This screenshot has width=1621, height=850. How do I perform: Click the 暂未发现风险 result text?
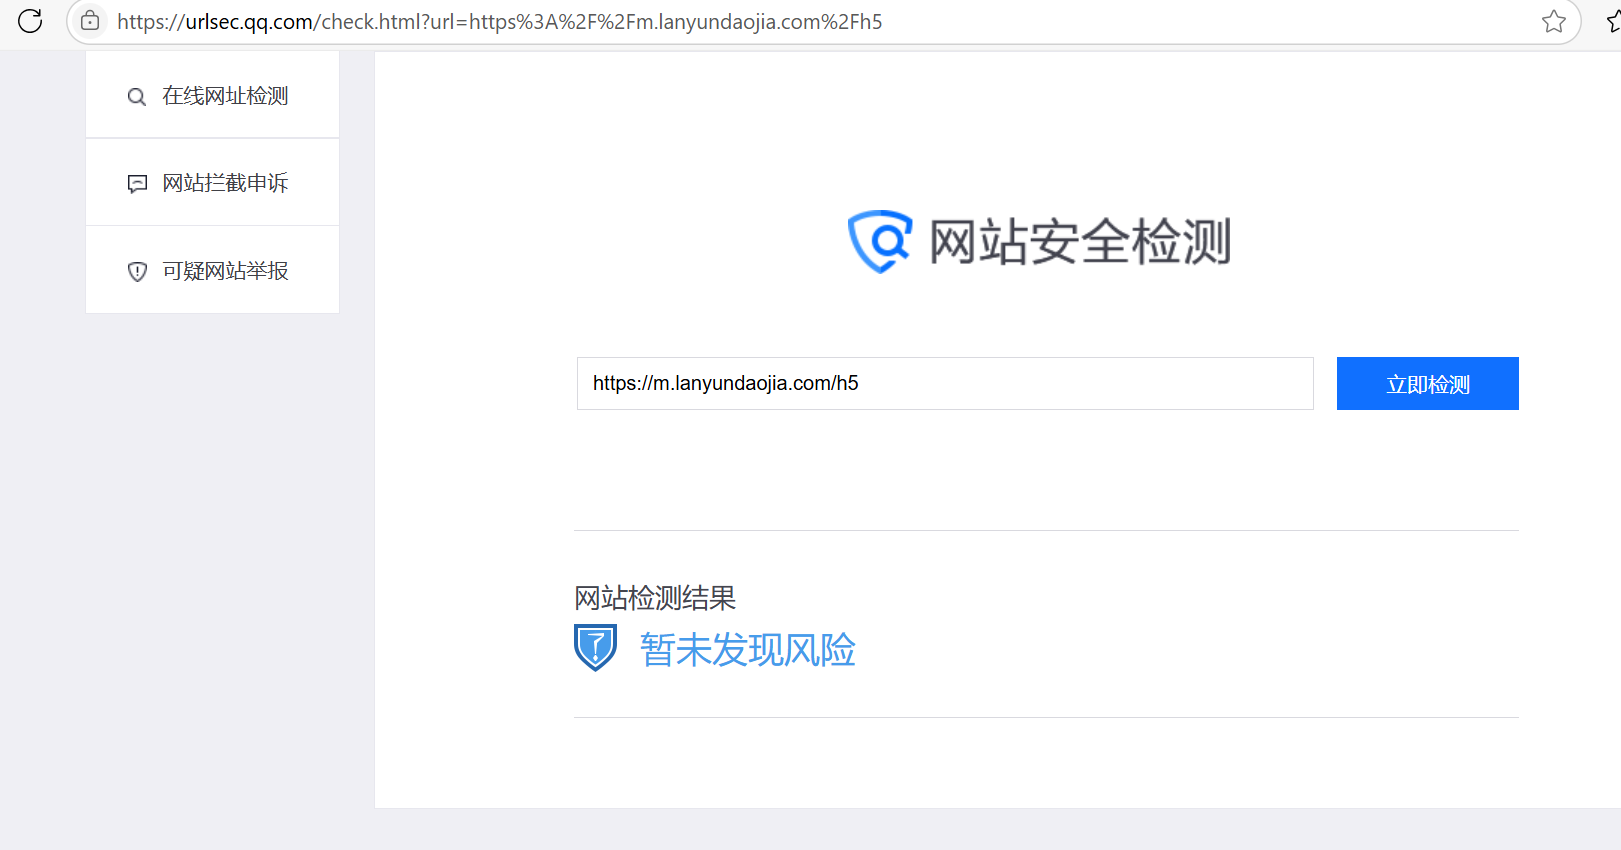click(x=748, y=650)
